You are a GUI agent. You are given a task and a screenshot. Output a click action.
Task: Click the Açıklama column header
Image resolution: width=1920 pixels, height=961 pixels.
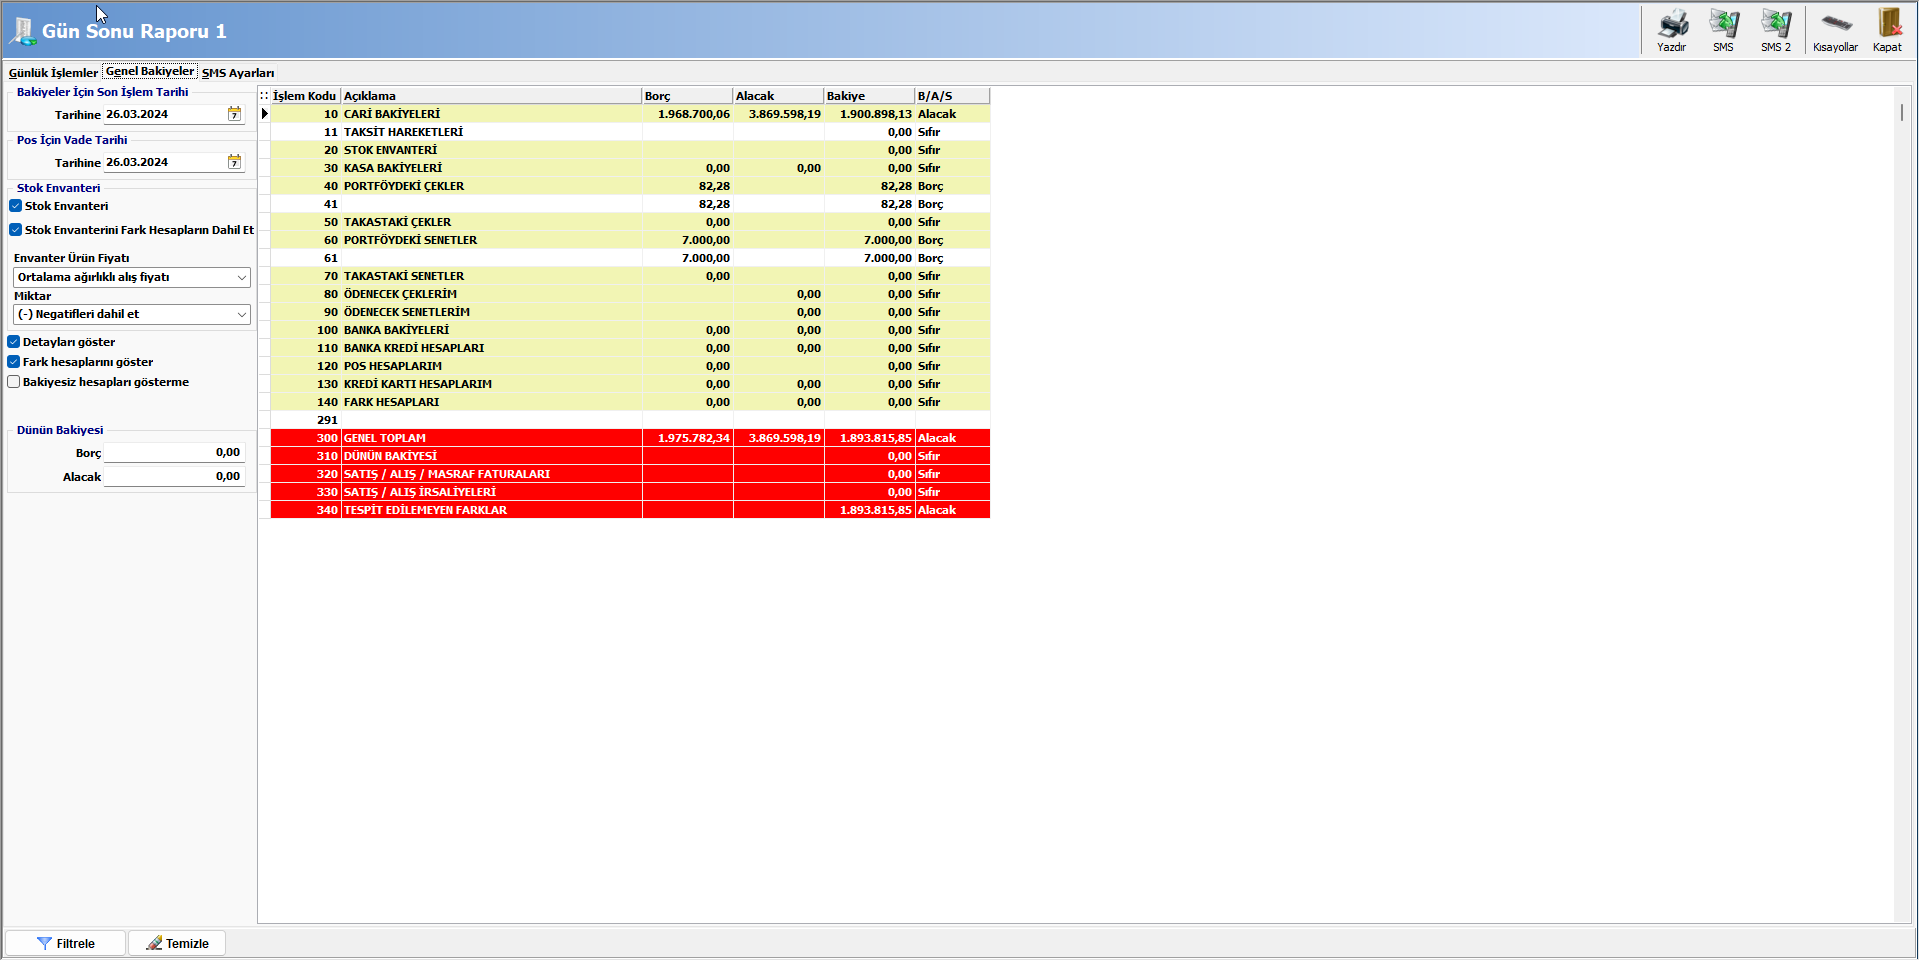(491, 96)
